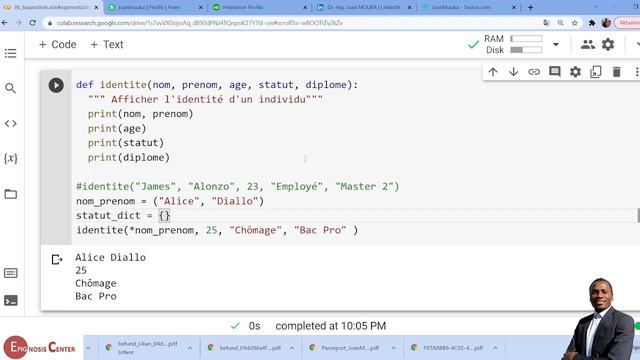Expand options for f07A8886 pdf download
The height and width of the screenshot is (360, 640).
point(495,348)
